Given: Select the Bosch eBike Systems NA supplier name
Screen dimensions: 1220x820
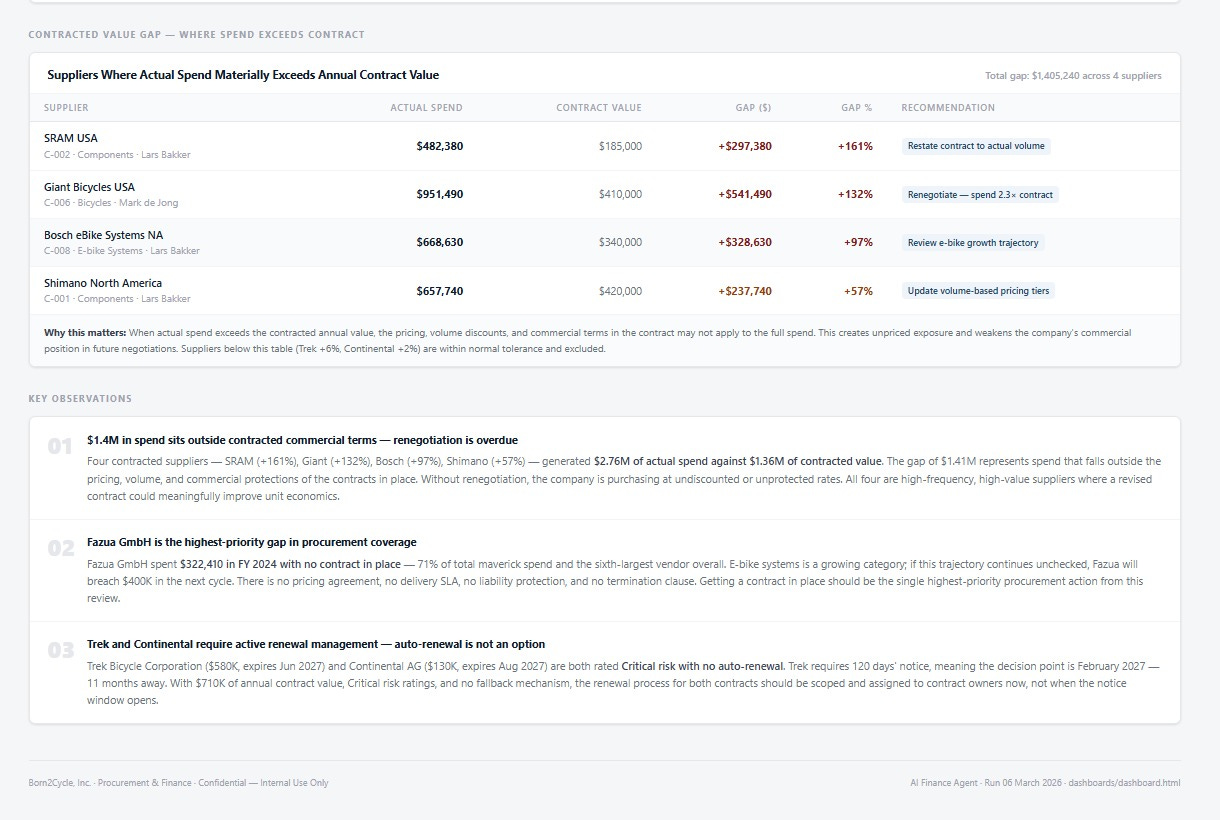Looking at the screenshot, I should coord(103,235).
